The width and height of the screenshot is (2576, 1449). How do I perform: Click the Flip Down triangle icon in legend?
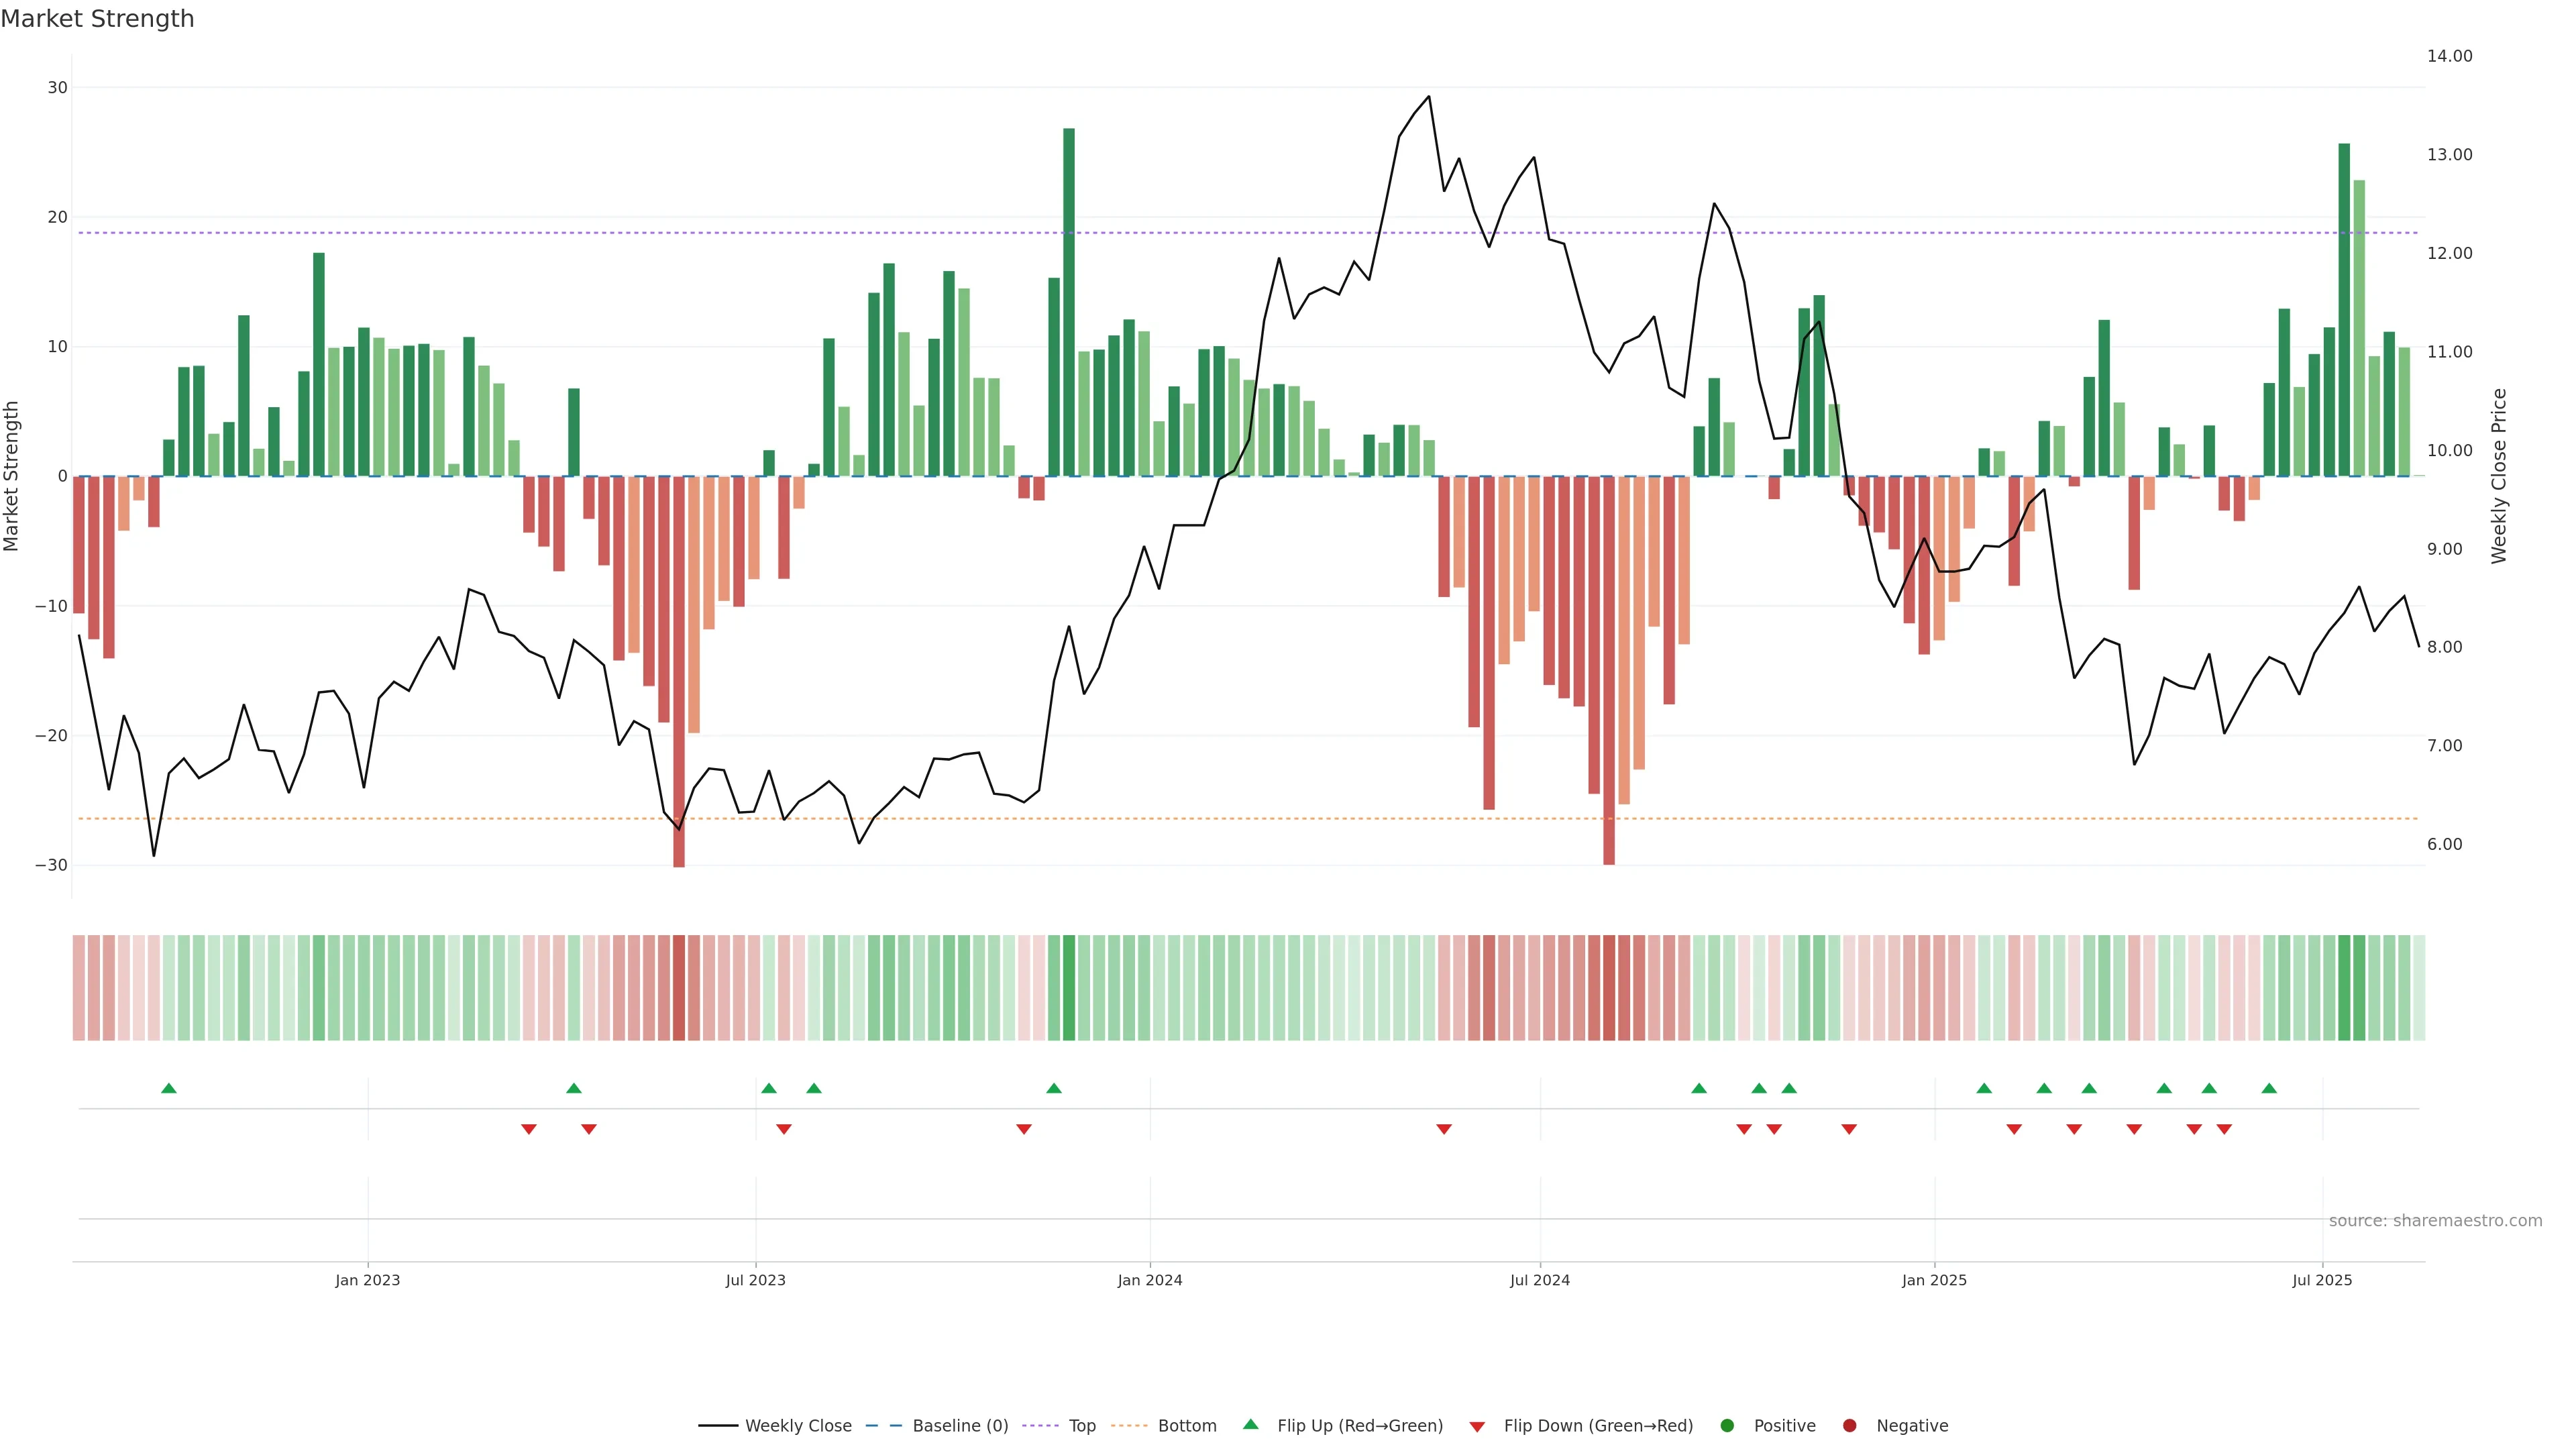pos(1477,1427)
